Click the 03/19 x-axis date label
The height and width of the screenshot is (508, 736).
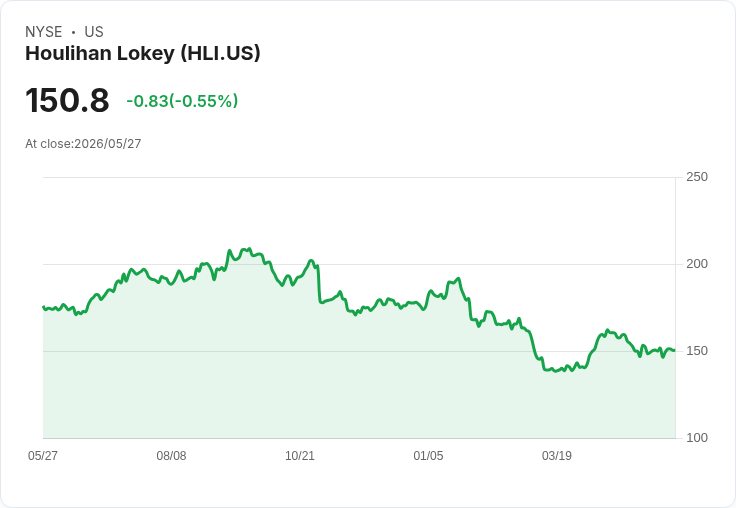557,456
